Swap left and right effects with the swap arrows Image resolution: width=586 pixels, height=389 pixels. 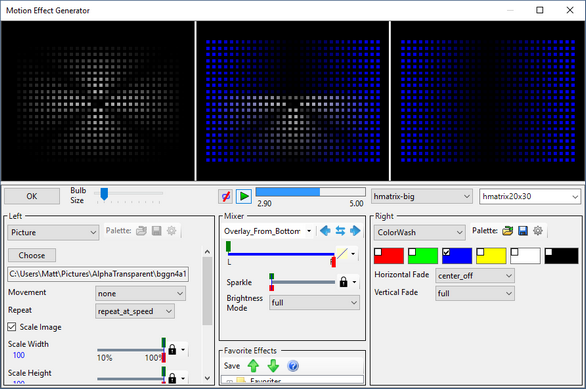(340, 231)
